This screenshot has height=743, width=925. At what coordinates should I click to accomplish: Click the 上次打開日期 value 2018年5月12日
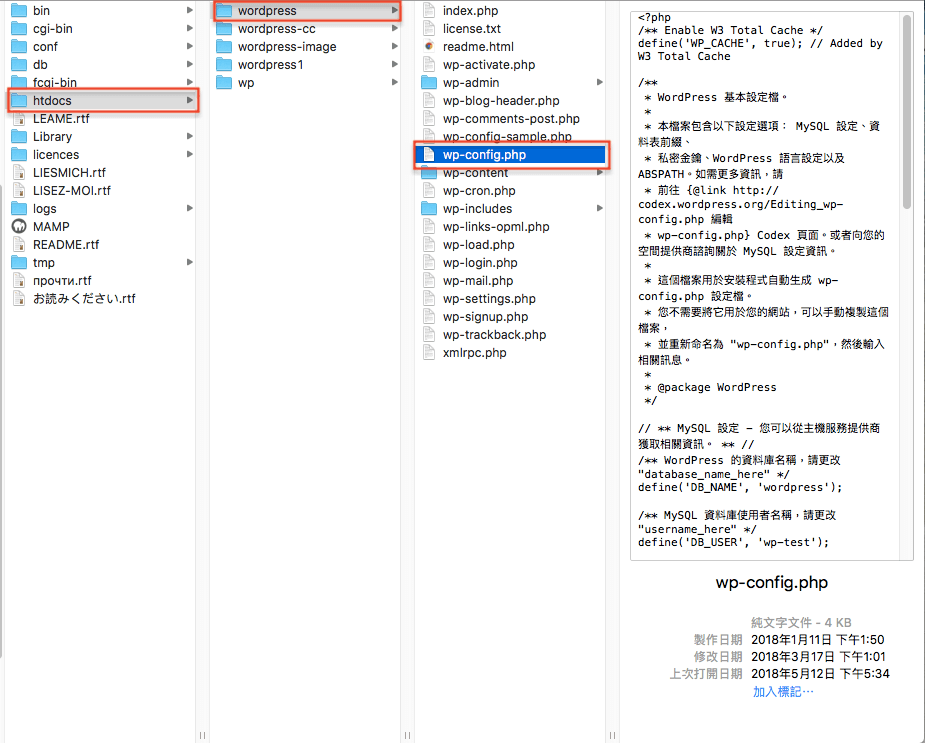point(820,673)
